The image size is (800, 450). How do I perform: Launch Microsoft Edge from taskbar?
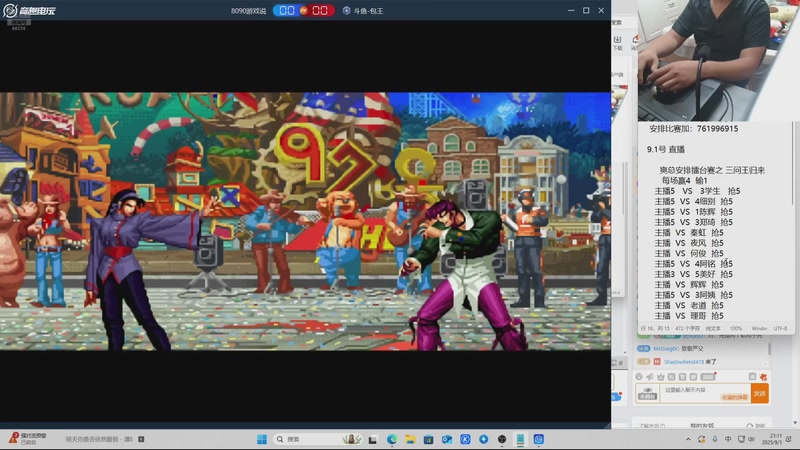click(x=392, y=439)
